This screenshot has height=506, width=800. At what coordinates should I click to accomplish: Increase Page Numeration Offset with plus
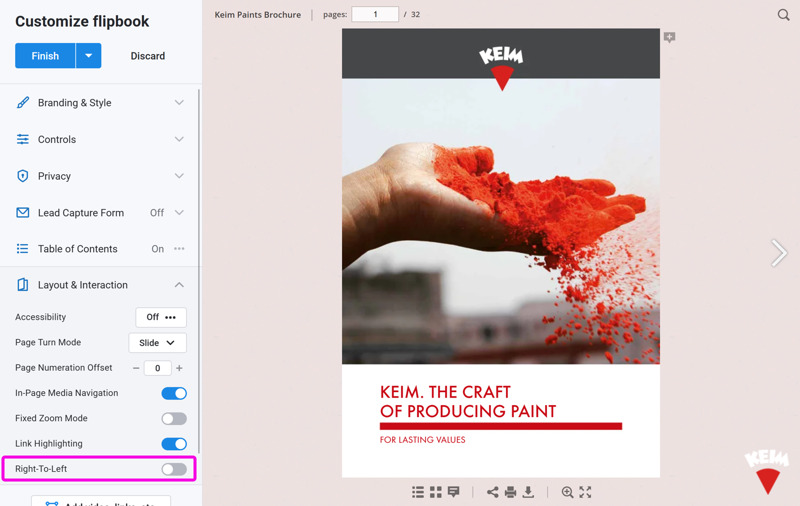(x=179, y=368)
